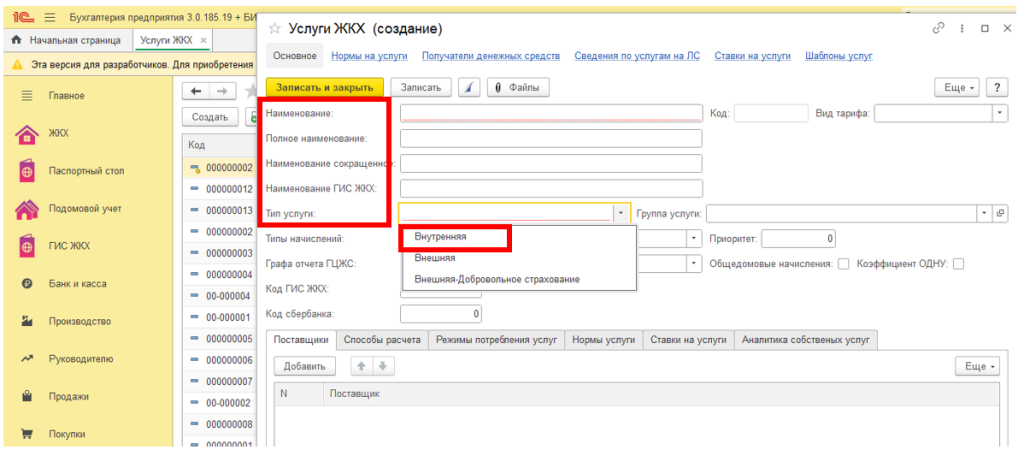Copy link to this form icon
This screenshot has width=1024, height=450.
coord(938,29)
